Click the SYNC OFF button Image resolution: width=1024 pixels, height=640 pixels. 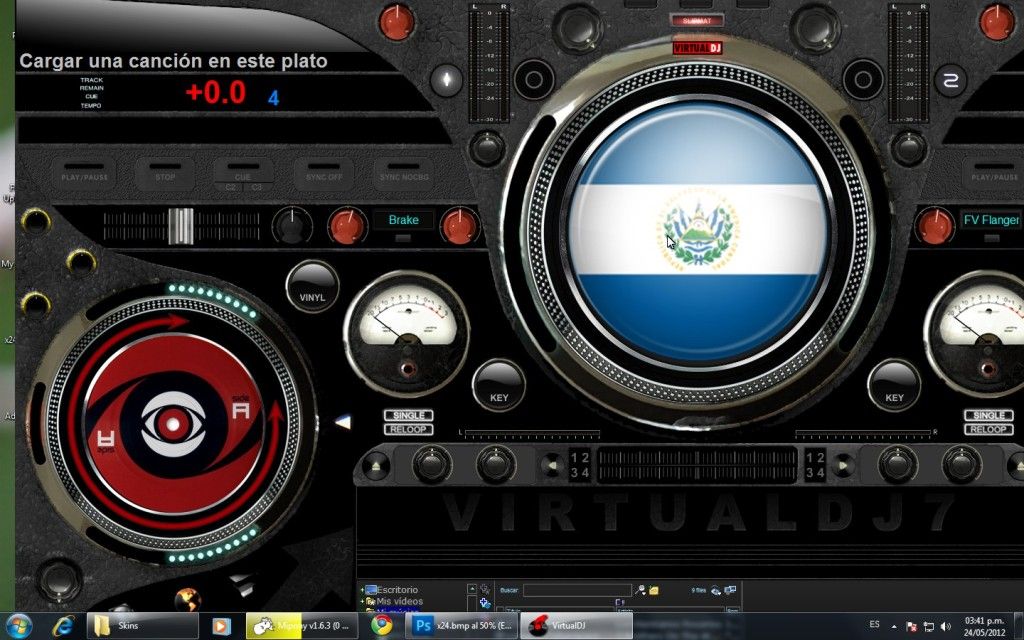point(324,174)
